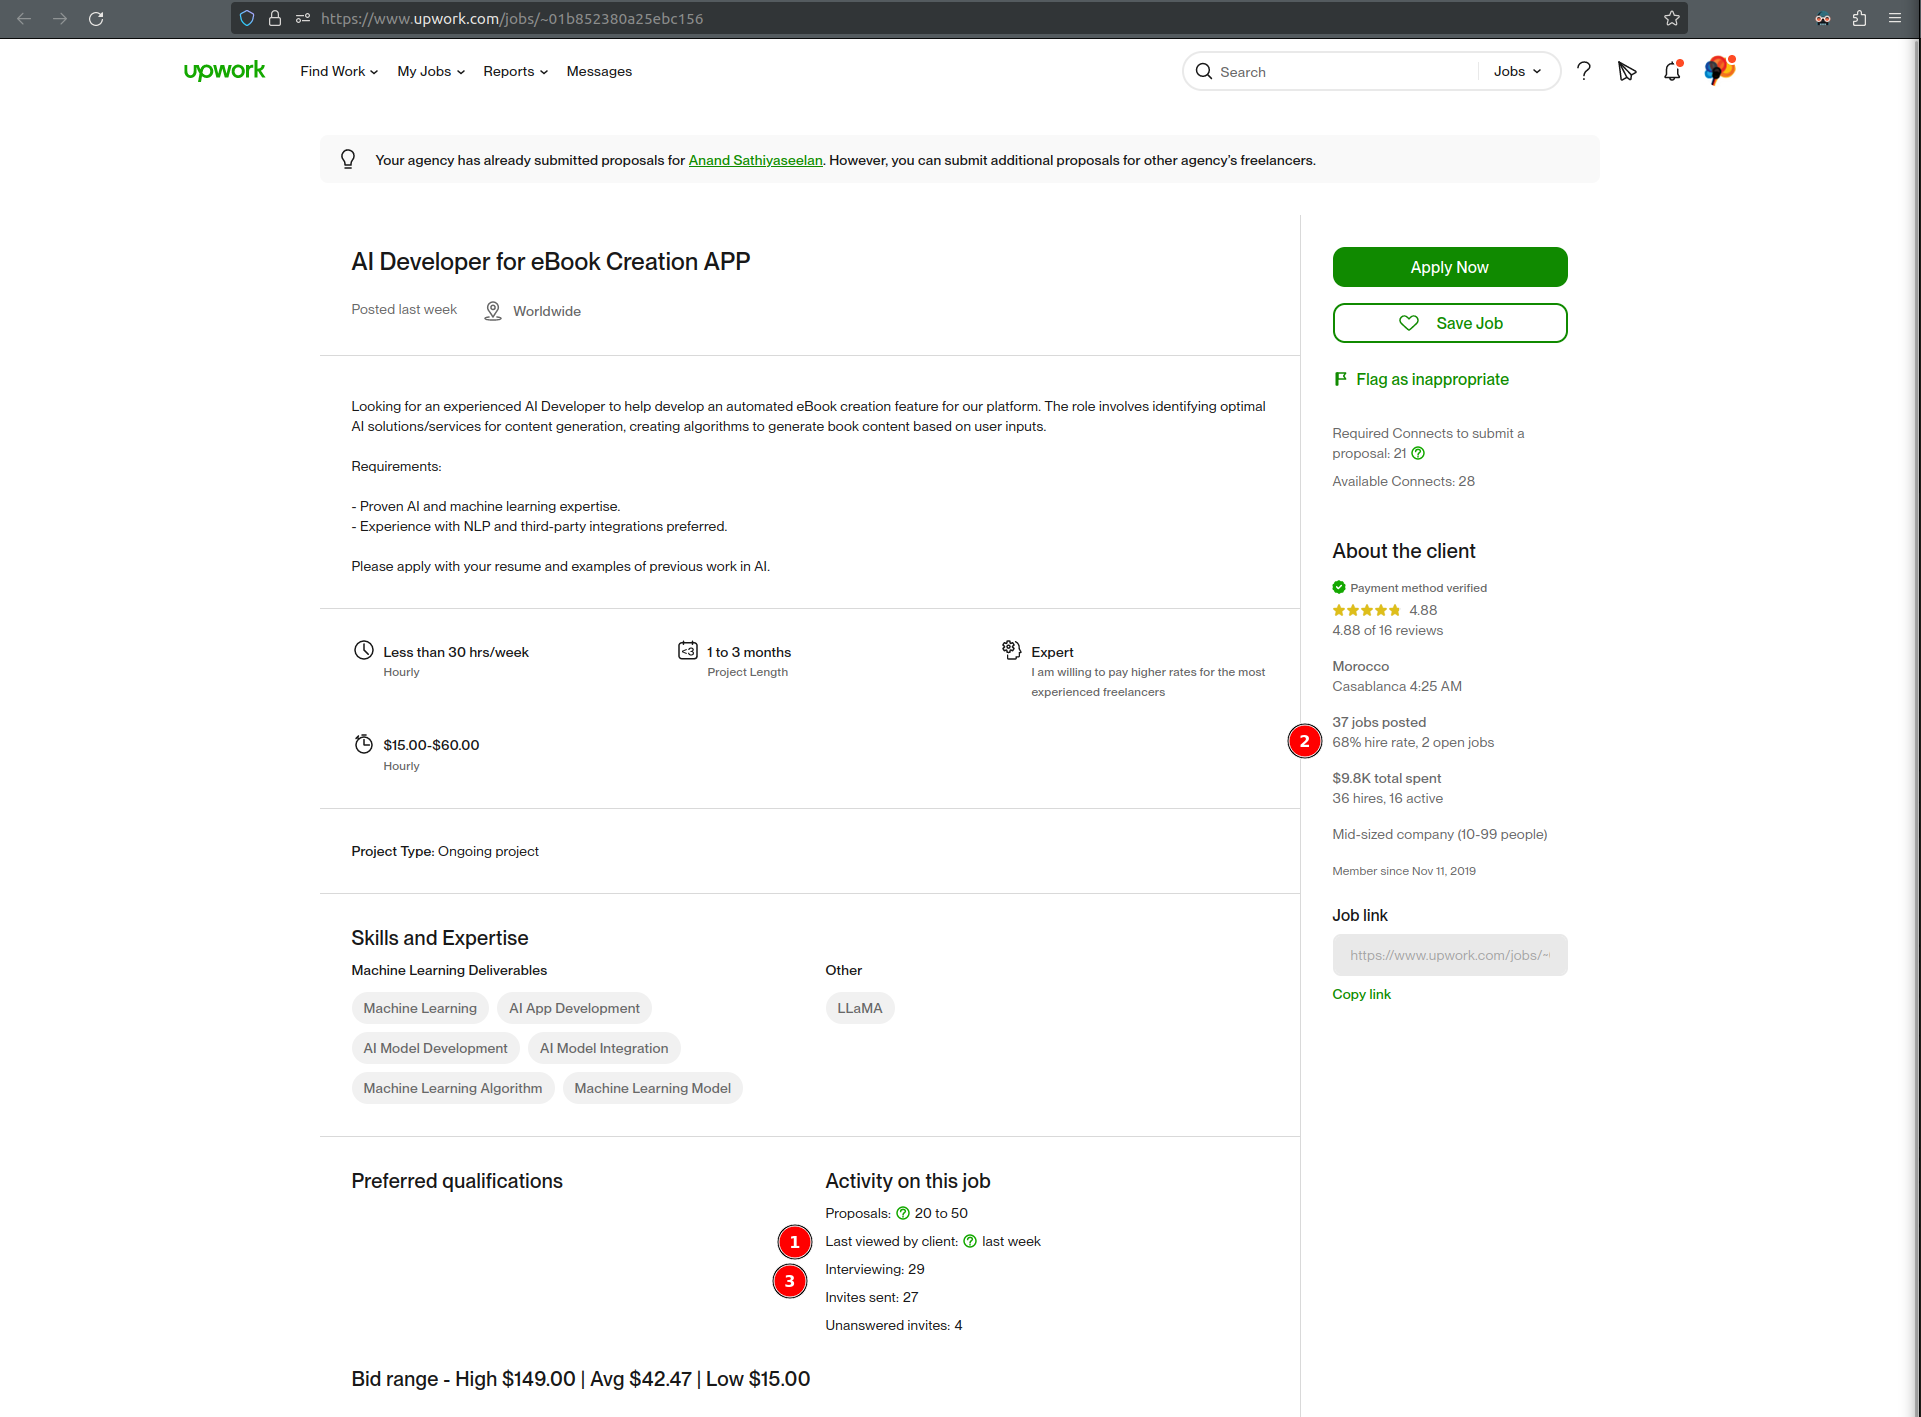
Task: Click Copy link under Job link
Action: point(1361,994)
